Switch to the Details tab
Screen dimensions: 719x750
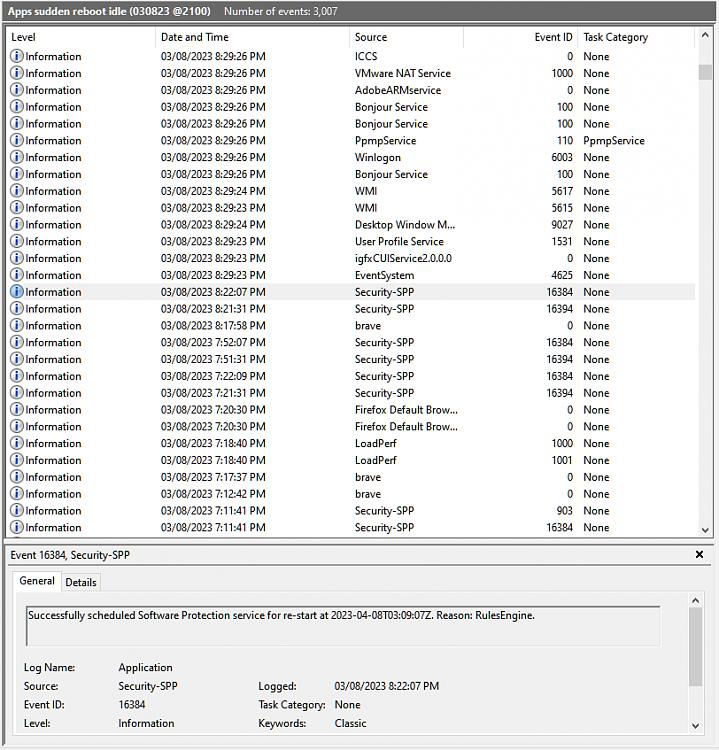(x=81, y=582)
